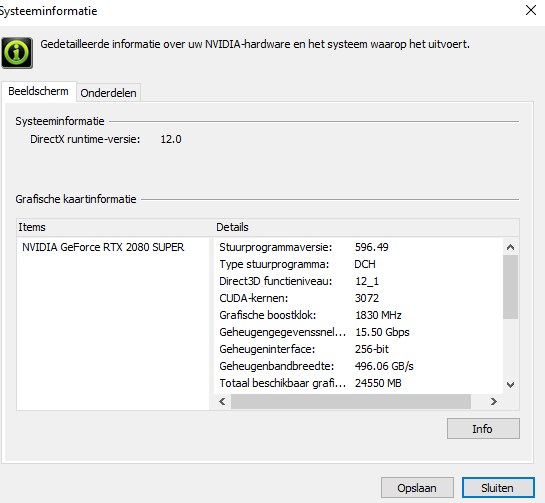
Task: Select NVIDIA GeForce RTX 2080 SUPER item
Action: (103, 247)
